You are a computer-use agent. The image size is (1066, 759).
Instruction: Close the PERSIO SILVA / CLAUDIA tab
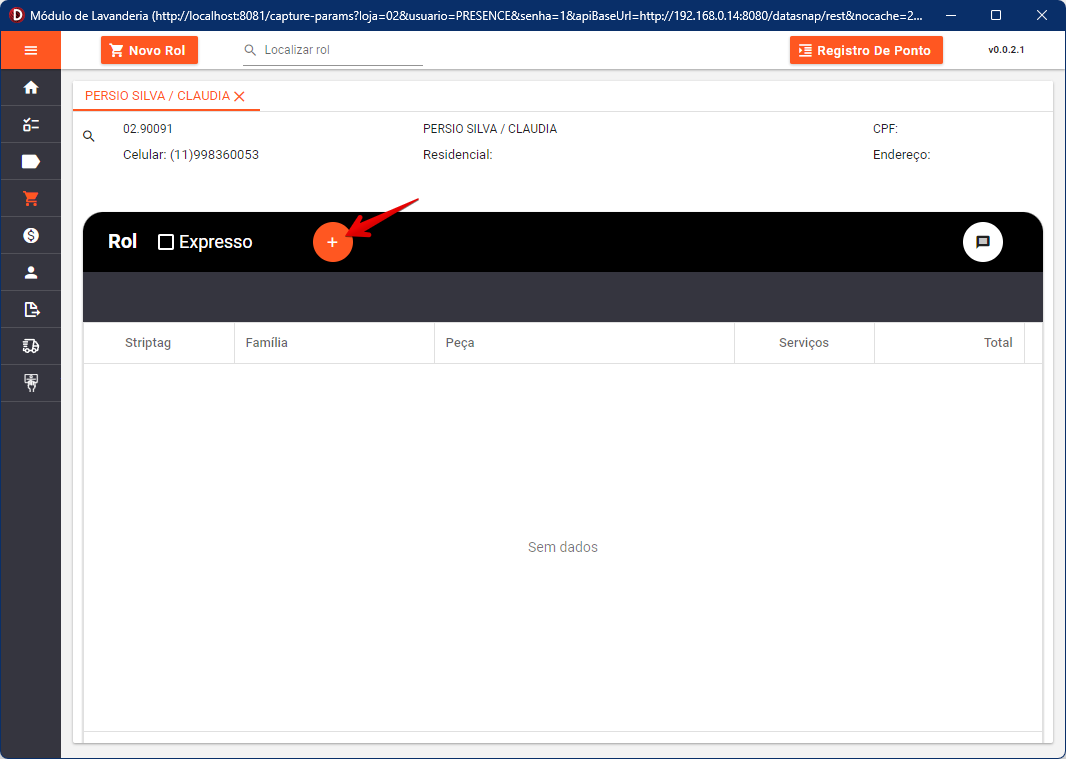click(239, 97)
